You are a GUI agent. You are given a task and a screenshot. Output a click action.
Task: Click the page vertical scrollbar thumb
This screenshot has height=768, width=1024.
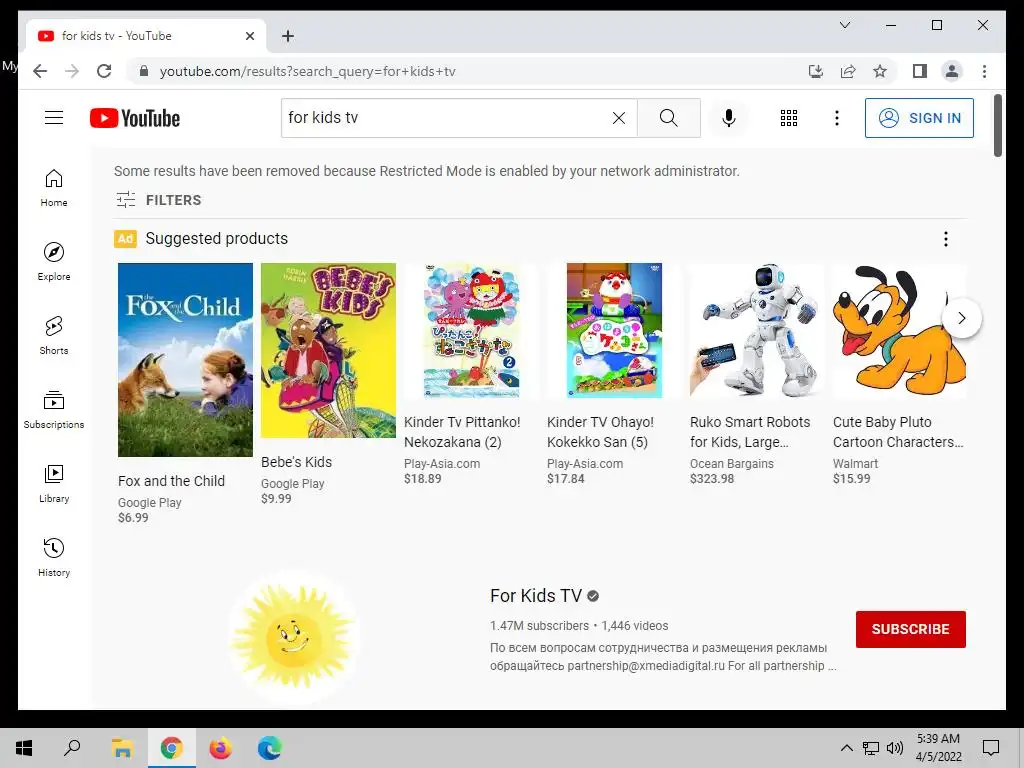(x=997, y=125)
